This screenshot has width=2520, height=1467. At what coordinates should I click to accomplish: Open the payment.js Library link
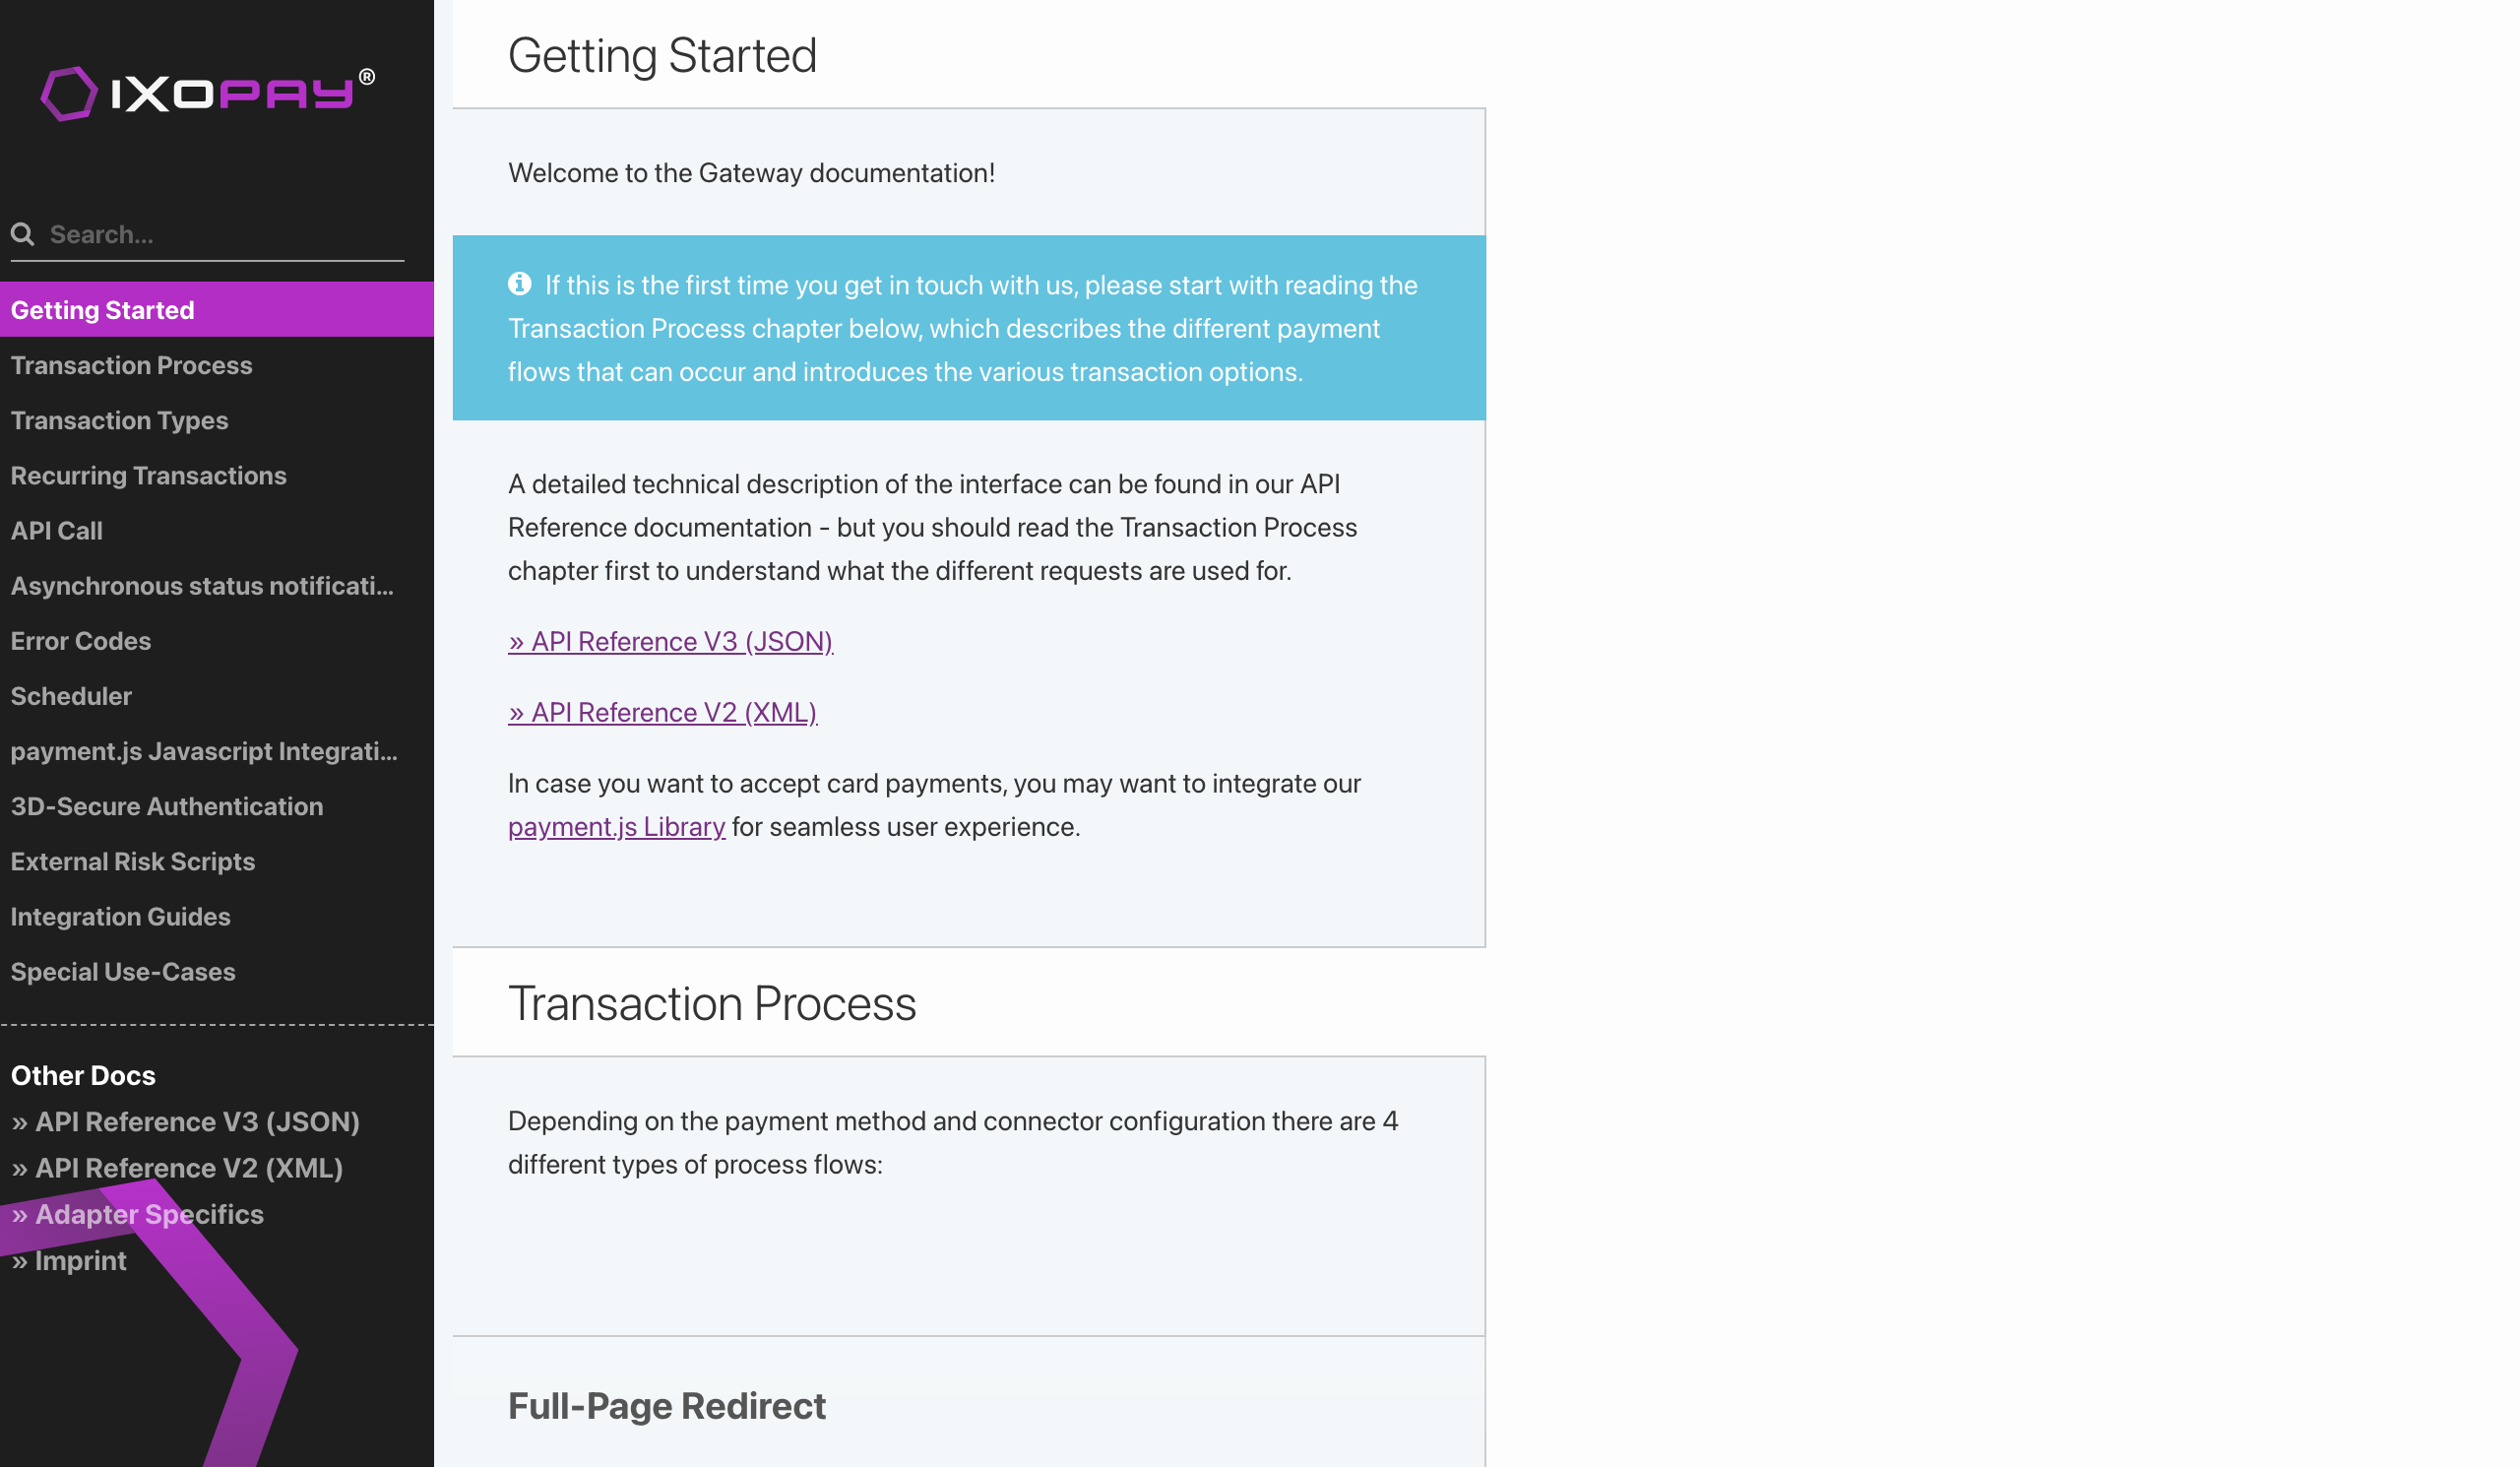point(616,826)
